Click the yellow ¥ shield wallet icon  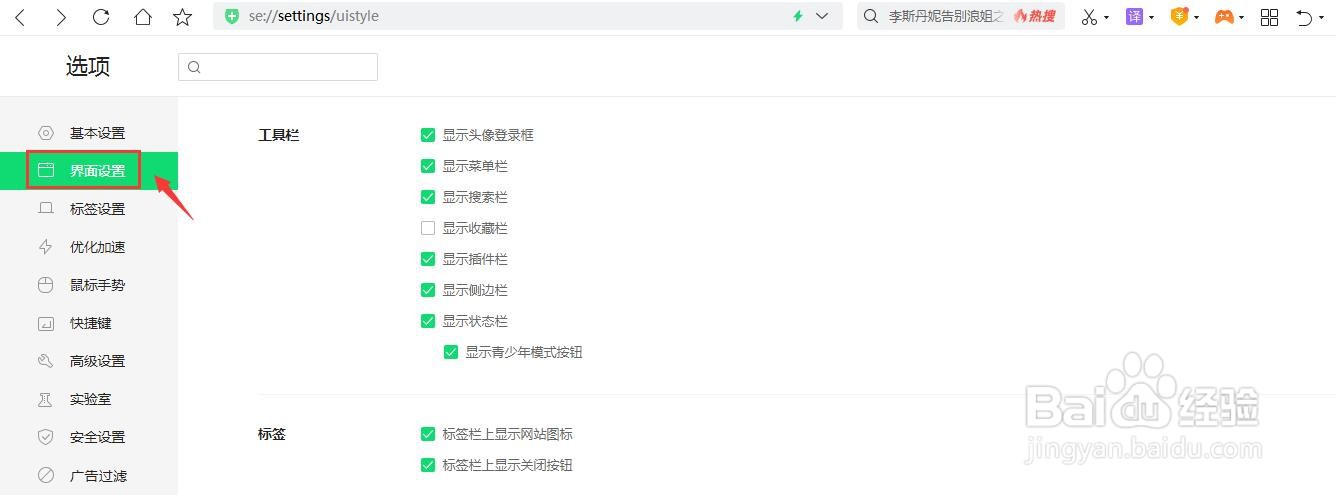click(1179, 17)
